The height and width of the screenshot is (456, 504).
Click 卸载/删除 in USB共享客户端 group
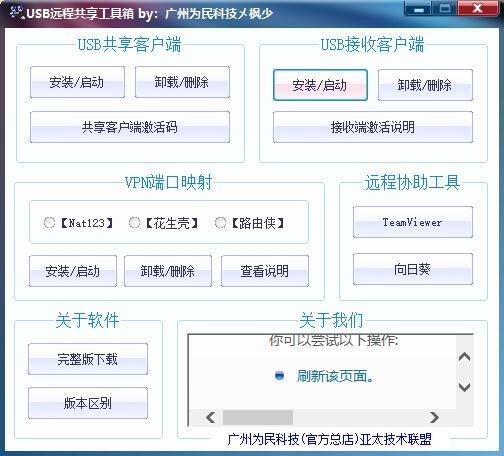pyautogui.click(x=182, y=82)
